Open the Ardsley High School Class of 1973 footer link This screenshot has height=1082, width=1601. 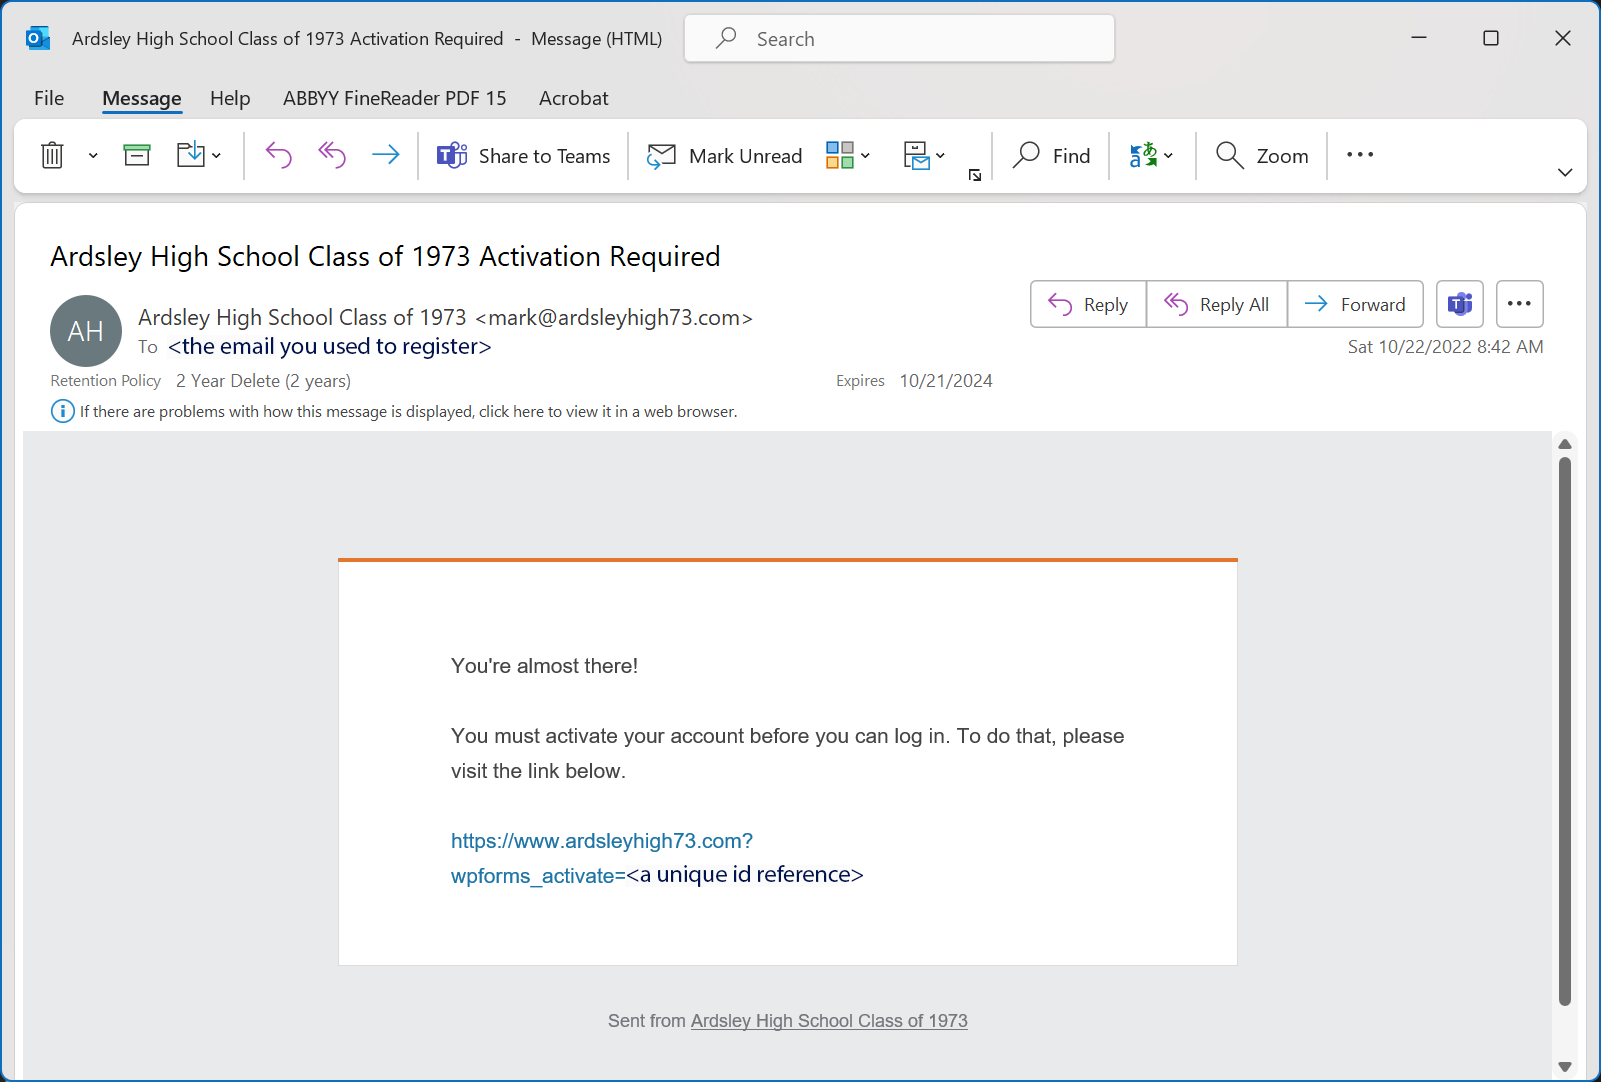[x=829, y=1021]
